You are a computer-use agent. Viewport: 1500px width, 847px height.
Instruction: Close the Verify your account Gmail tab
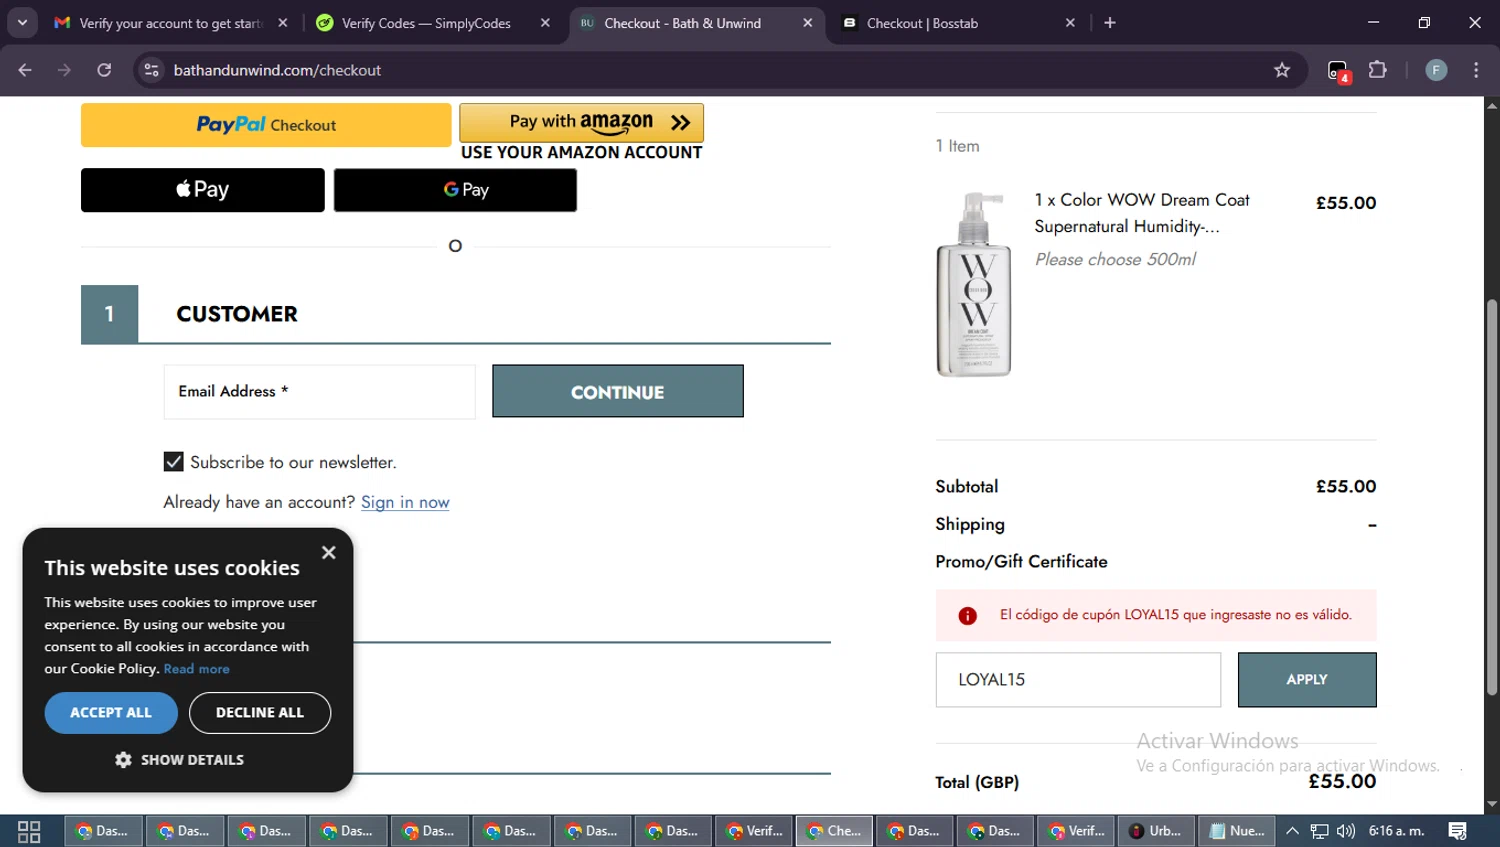283,23
